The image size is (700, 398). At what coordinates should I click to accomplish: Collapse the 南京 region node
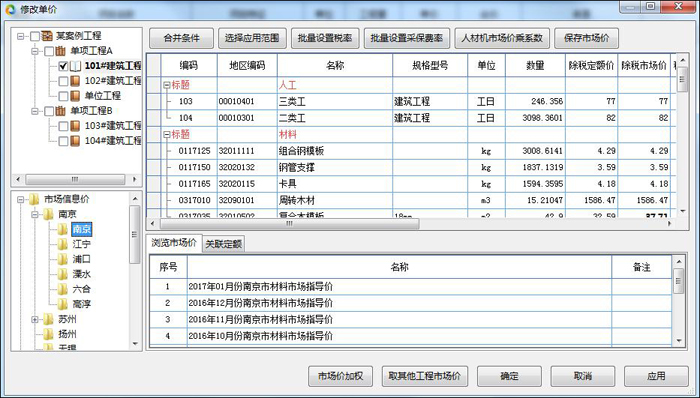[x=35, y=215]
